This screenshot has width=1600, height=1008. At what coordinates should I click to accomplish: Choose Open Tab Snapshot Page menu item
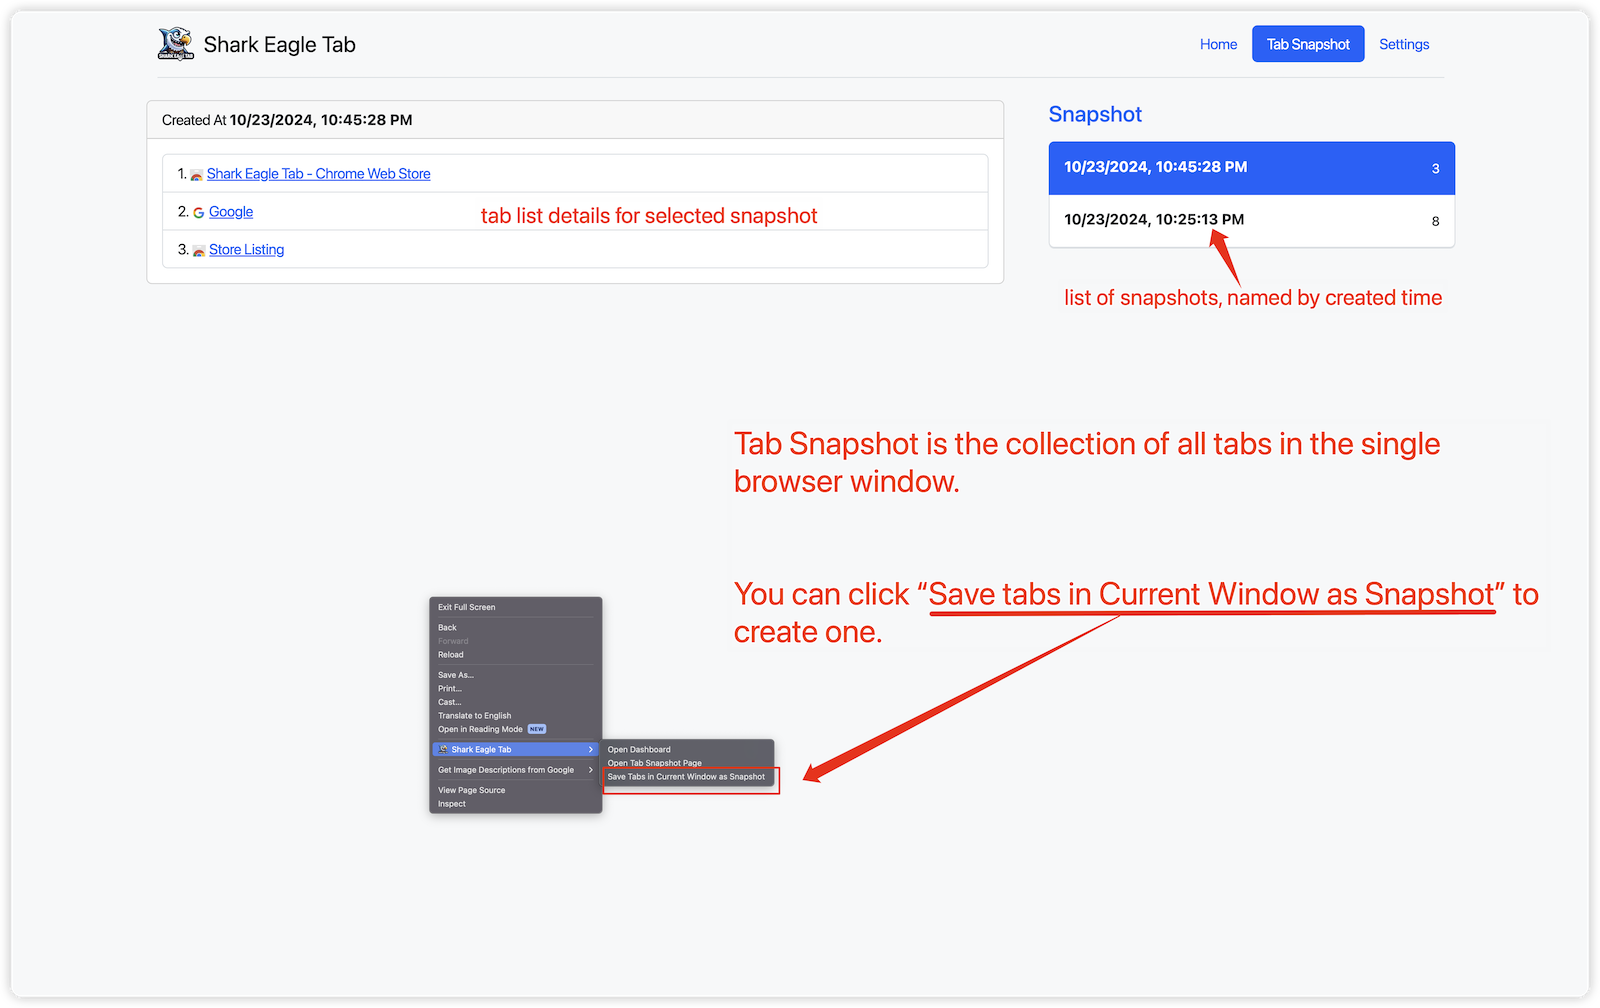click(x=654, y=763)
